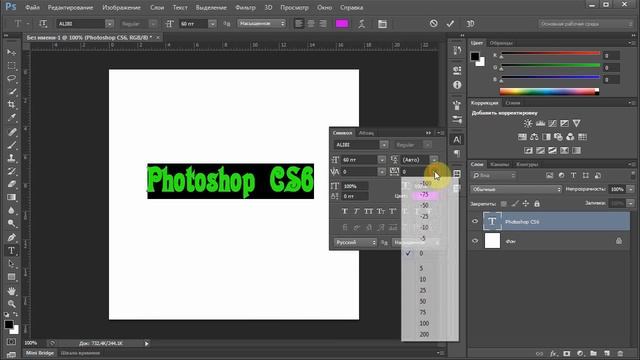Toggle lock image pixels brush icon

[515, 203]
